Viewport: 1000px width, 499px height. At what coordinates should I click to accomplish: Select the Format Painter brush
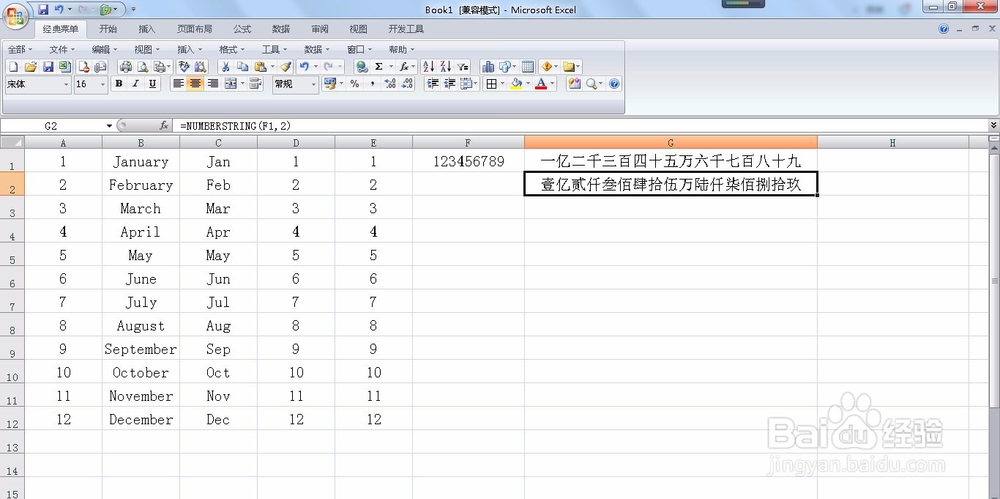coord(285,66)
